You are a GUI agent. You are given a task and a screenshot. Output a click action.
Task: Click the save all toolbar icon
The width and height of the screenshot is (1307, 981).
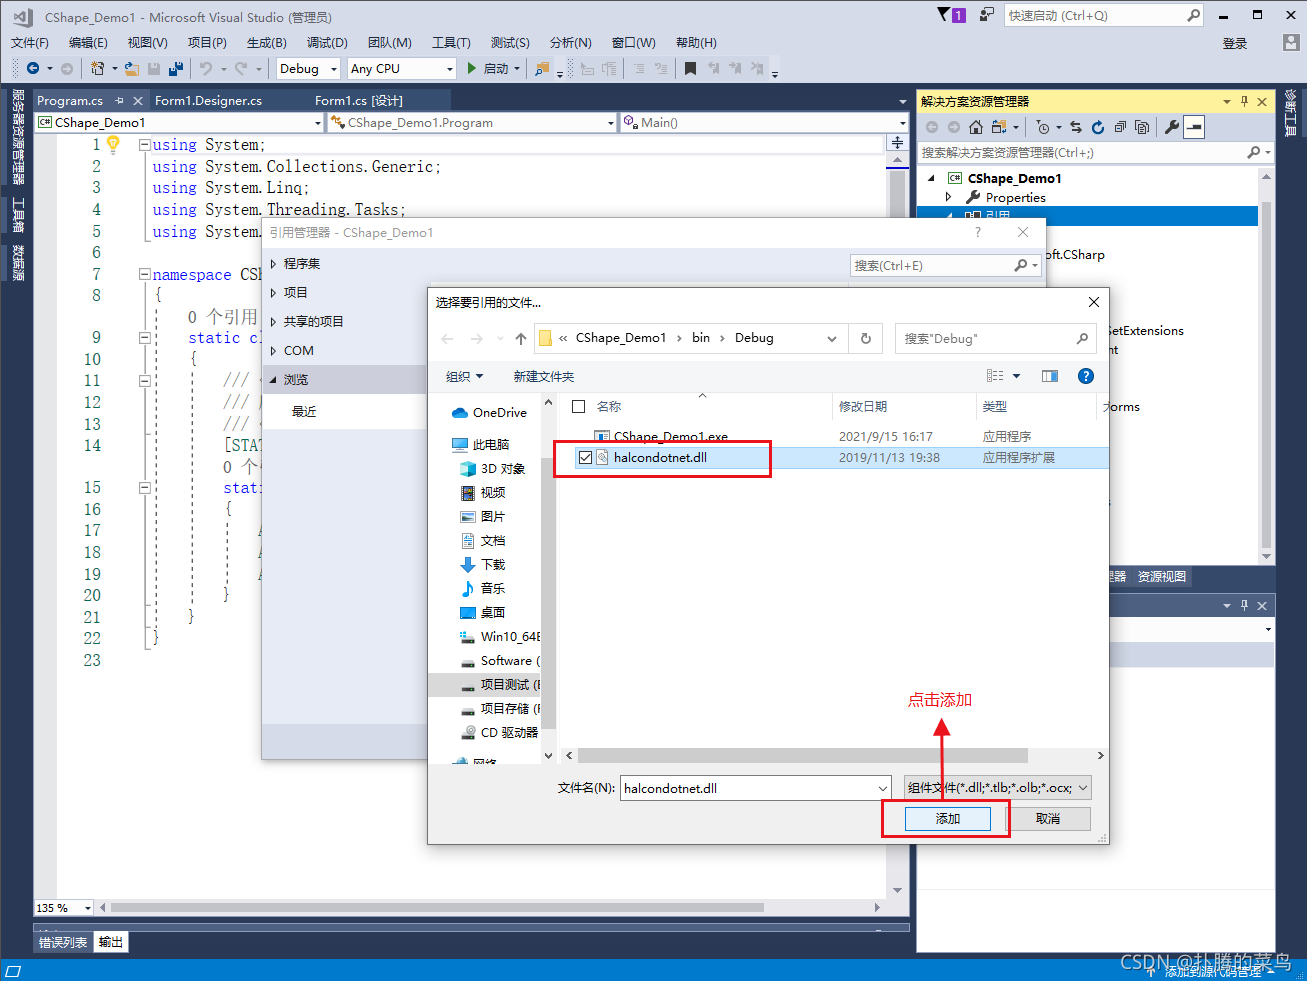pyautogui.click(x=176, y=68)
